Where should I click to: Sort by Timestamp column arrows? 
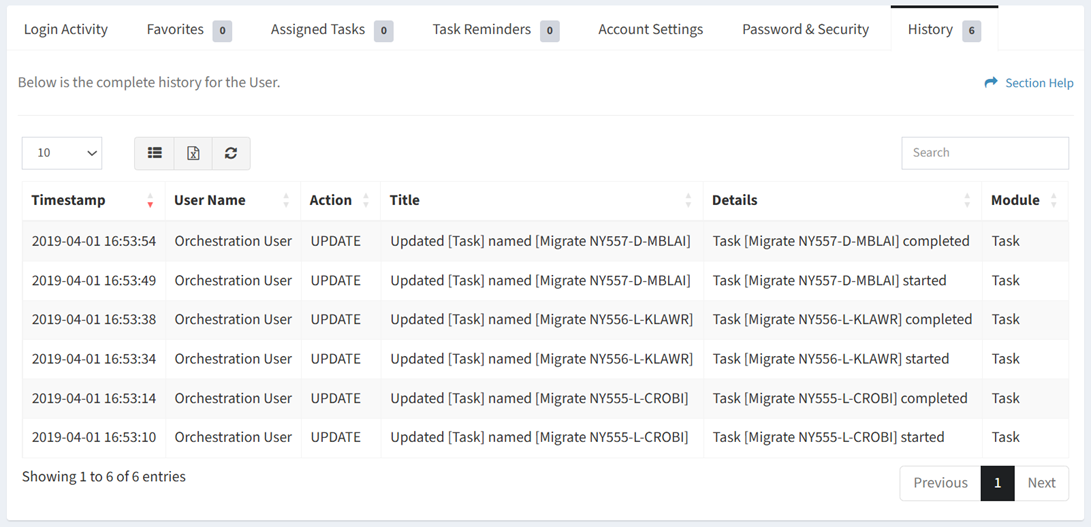point(150,200)
